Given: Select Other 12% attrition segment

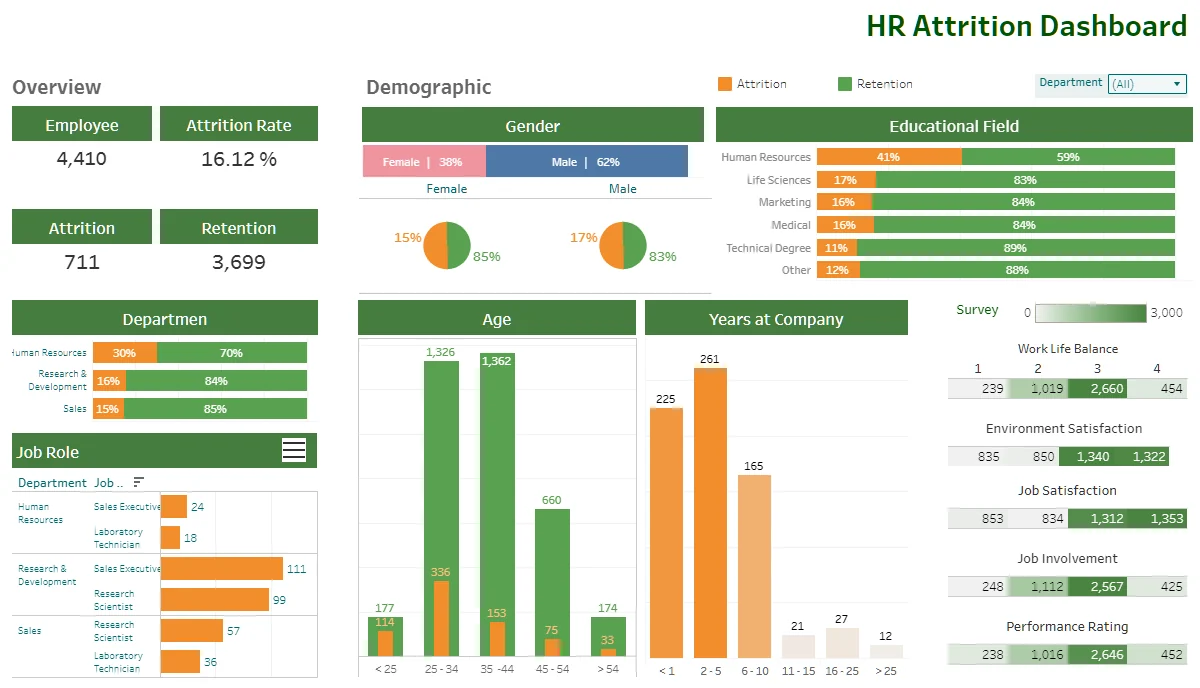Looking at the screenshot, I should click(838, 270).
